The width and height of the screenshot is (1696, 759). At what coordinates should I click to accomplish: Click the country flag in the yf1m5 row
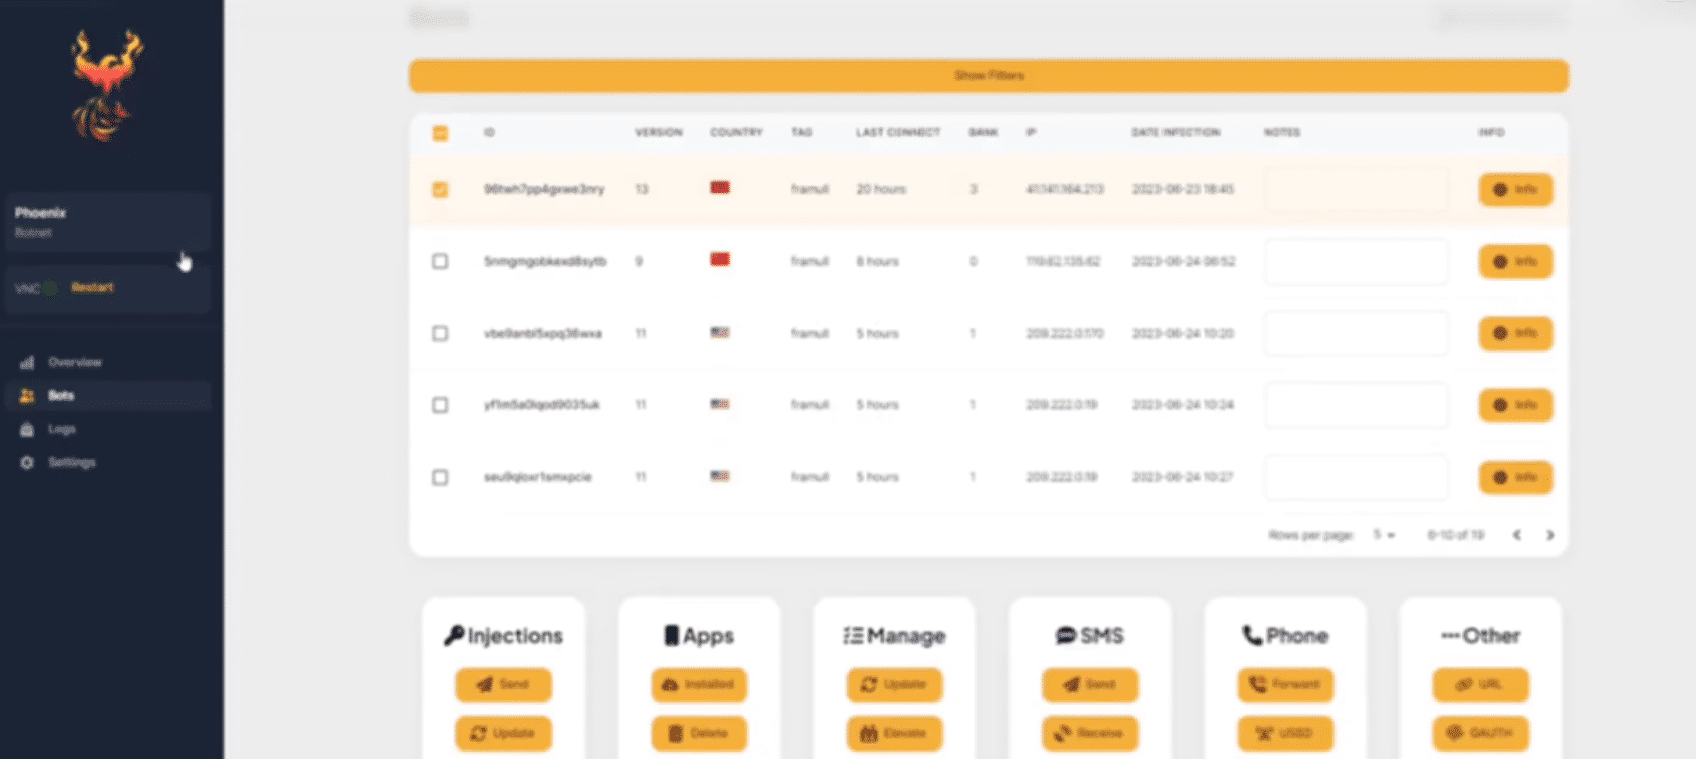tap(720, 404)
